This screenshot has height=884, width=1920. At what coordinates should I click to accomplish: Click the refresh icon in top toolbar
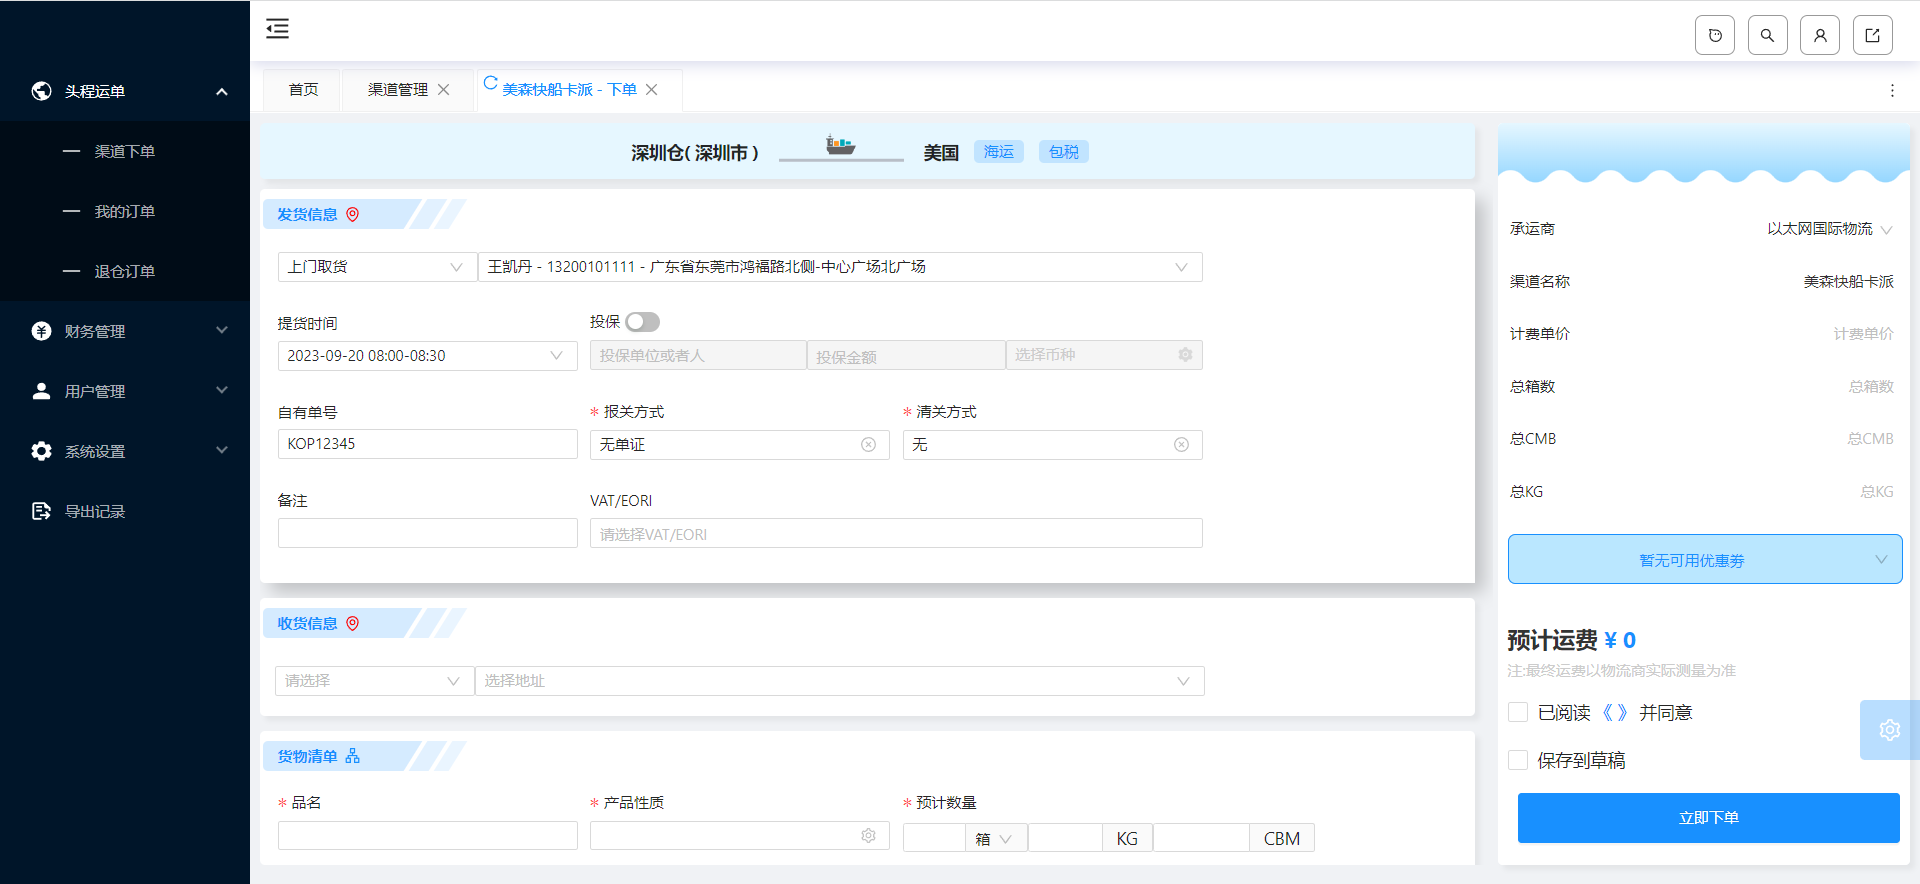tap(1715, 35)
